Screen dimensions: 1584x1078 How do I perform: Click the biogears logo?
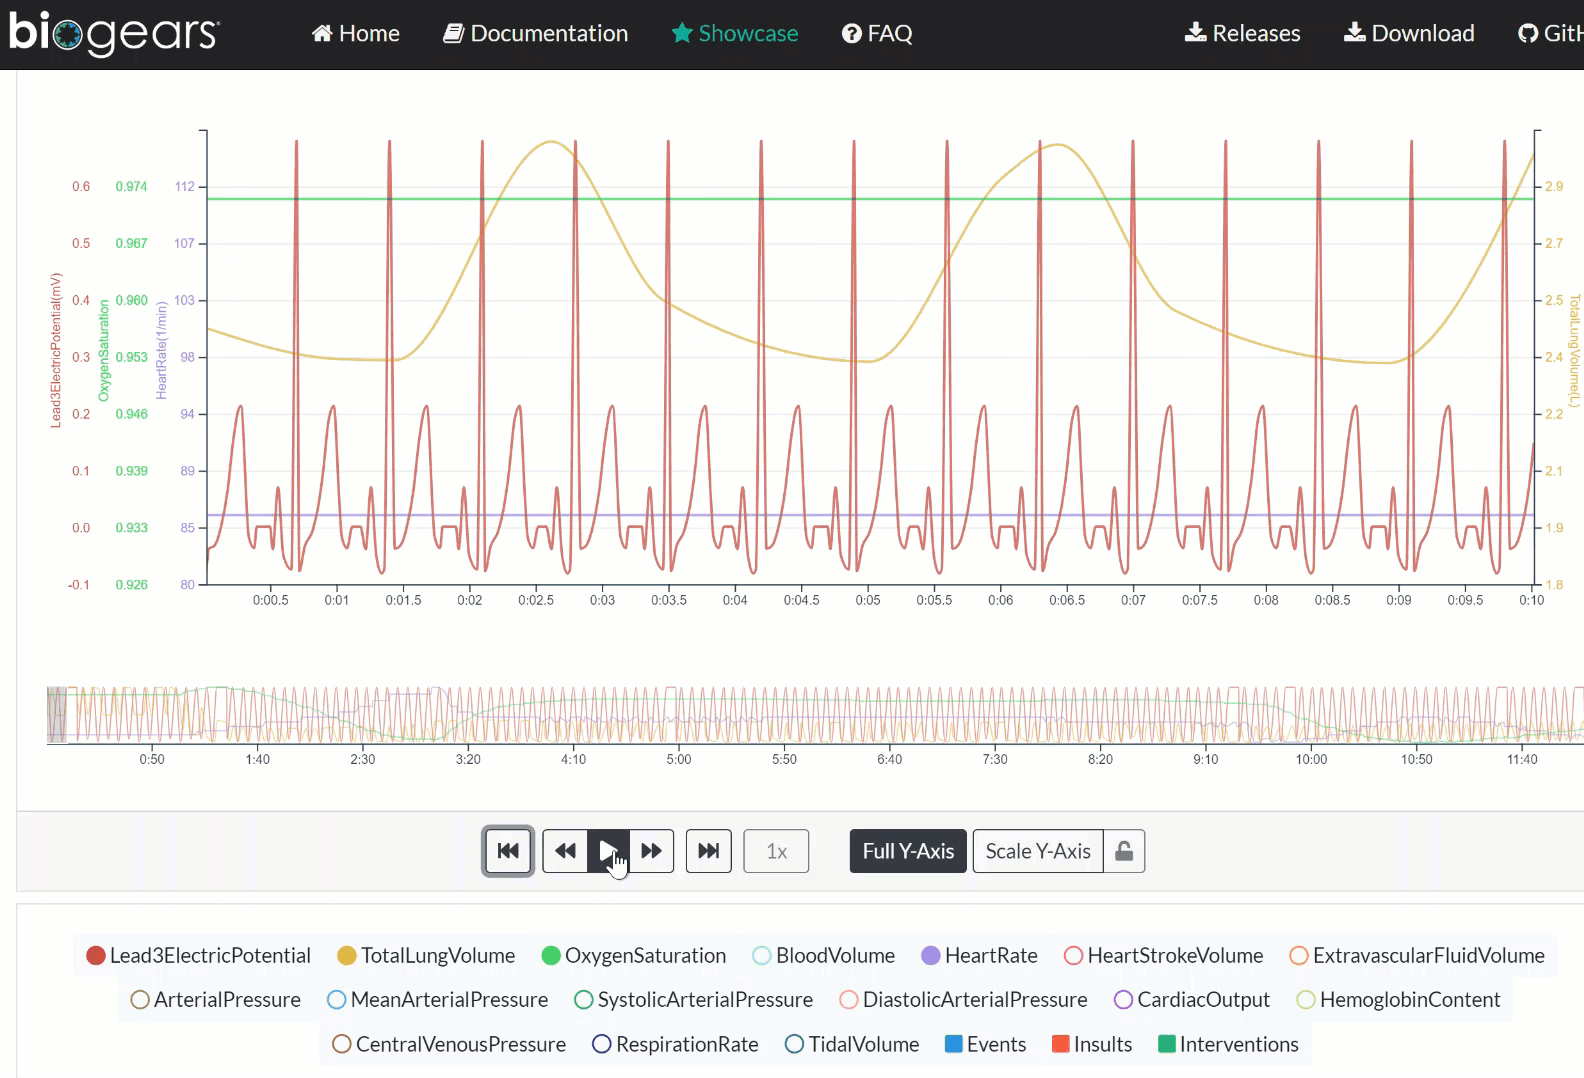click(x=113, y=33)
